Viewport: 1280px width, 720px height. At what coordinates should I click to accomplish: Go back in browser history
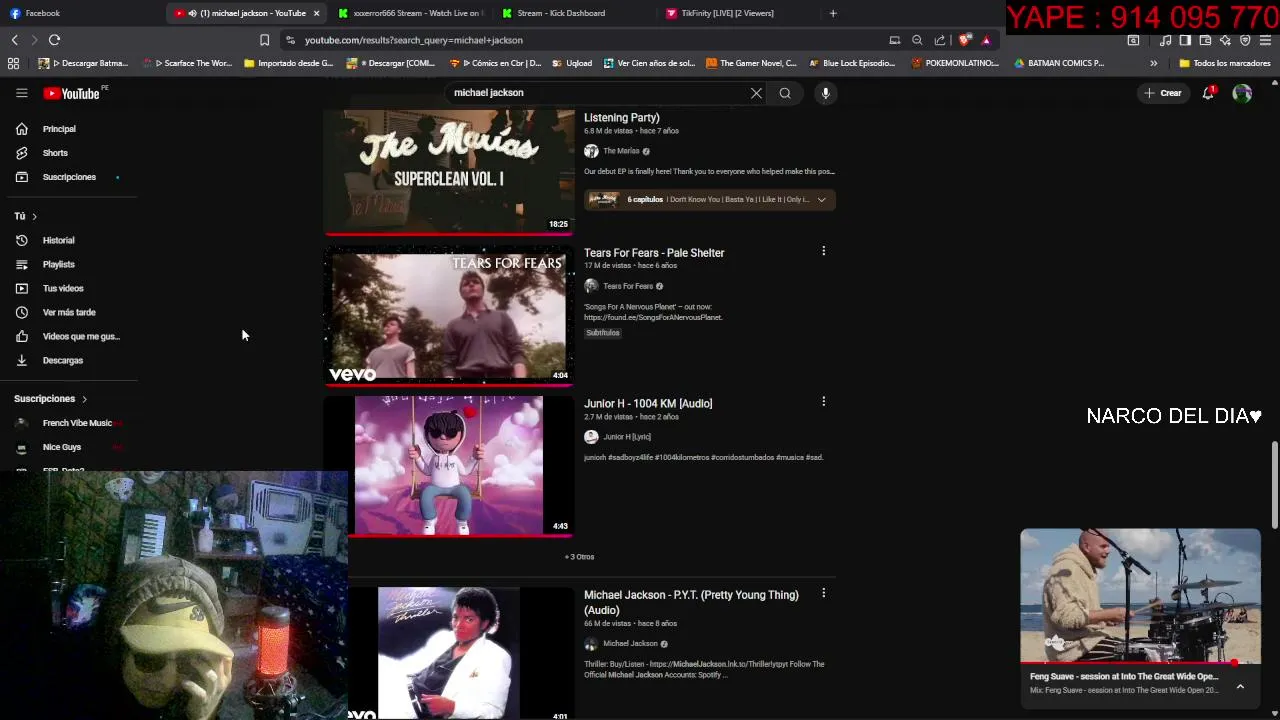[15, 40]
